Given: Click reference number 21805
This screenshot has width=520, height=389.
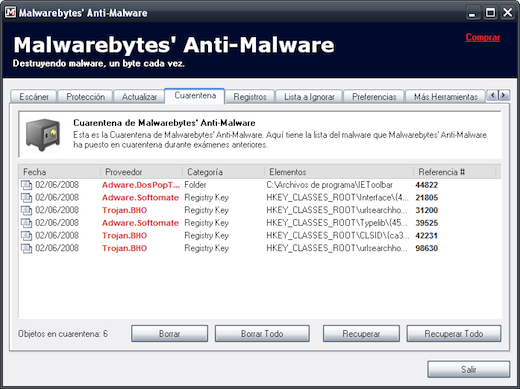Looking at the screenshot, I should tap(427, 198).
